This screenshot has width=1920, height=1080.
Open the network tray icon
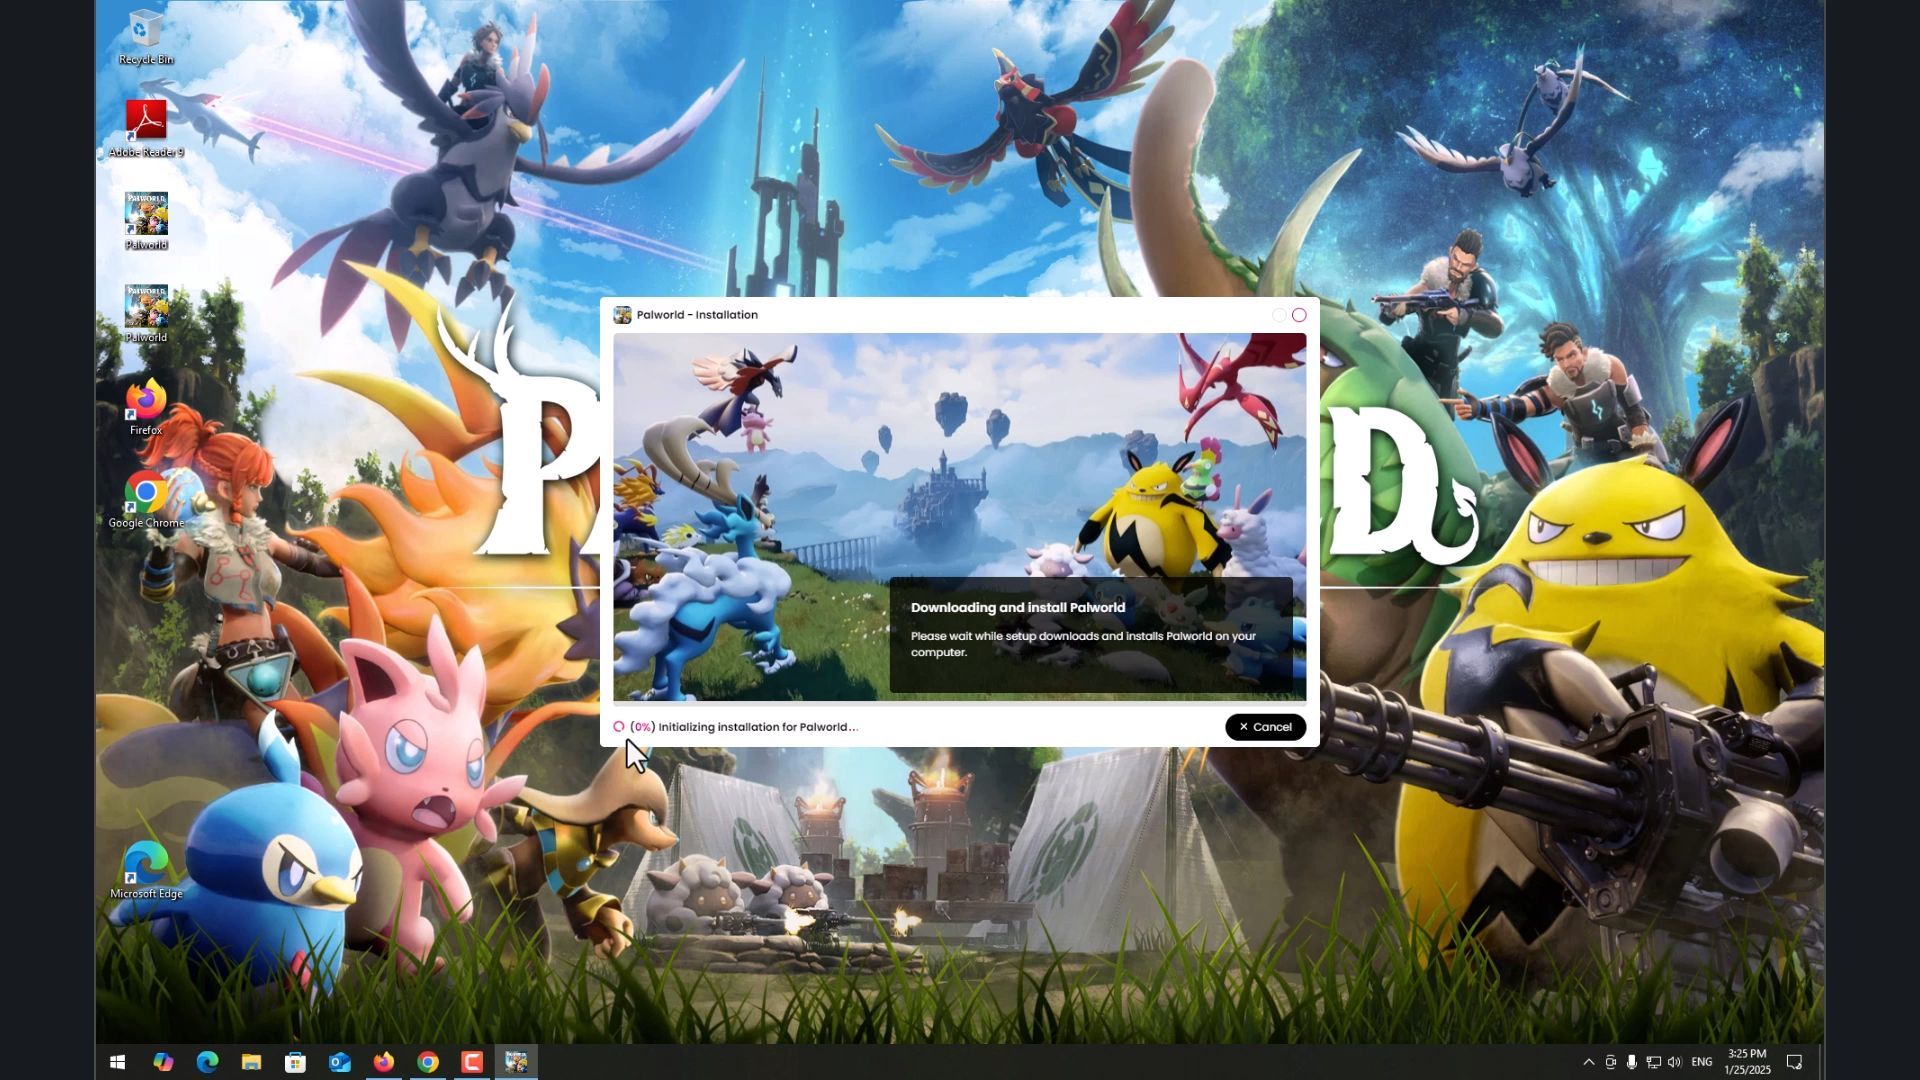click(1653, 1062)
